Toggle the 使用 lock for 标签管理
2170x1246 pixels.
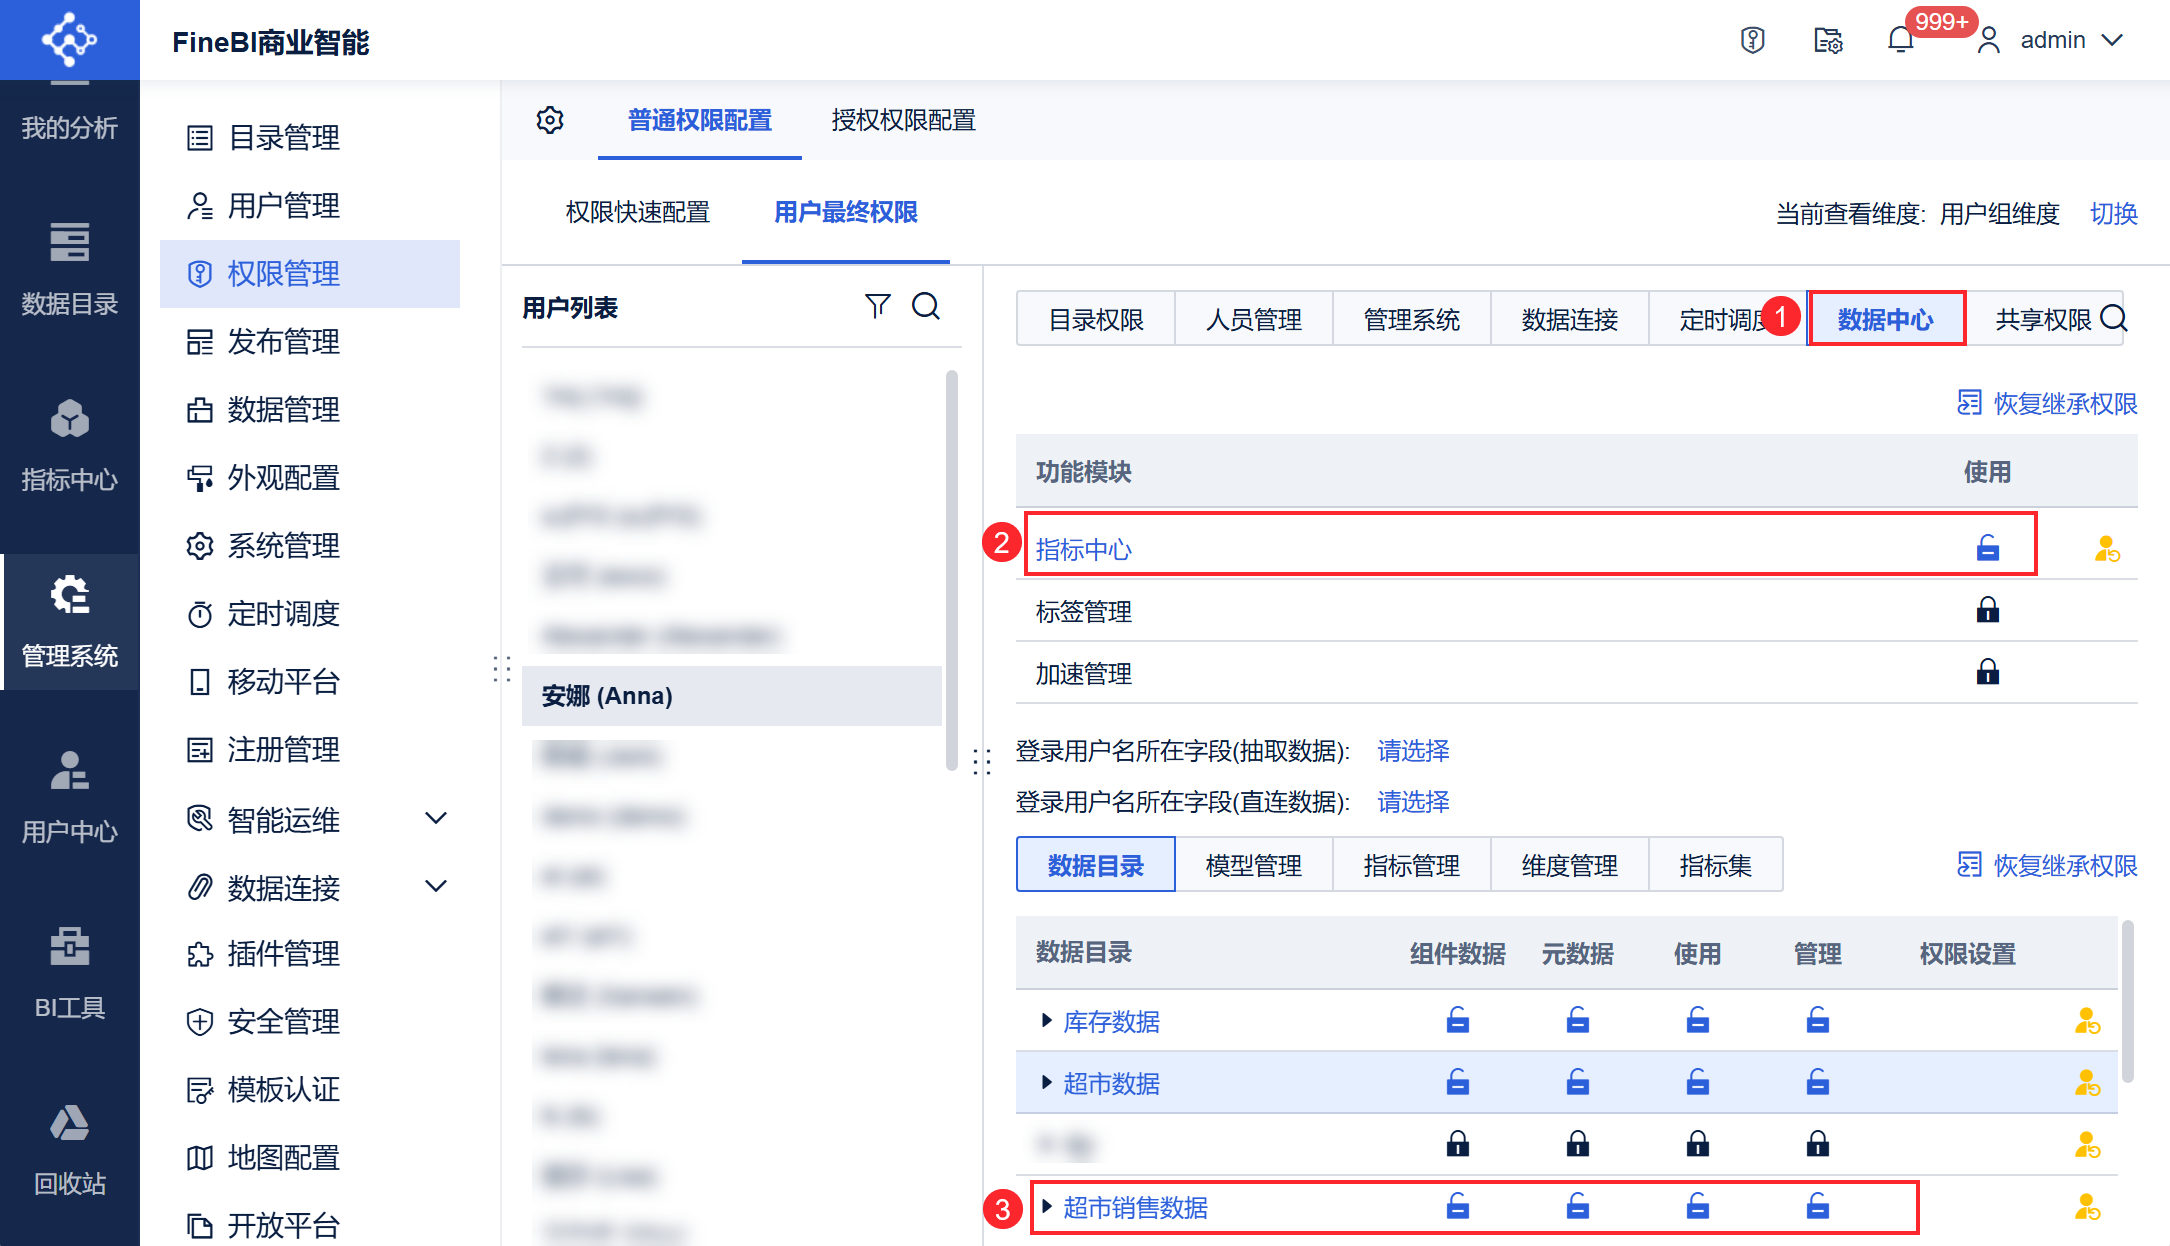(1987, 610)
